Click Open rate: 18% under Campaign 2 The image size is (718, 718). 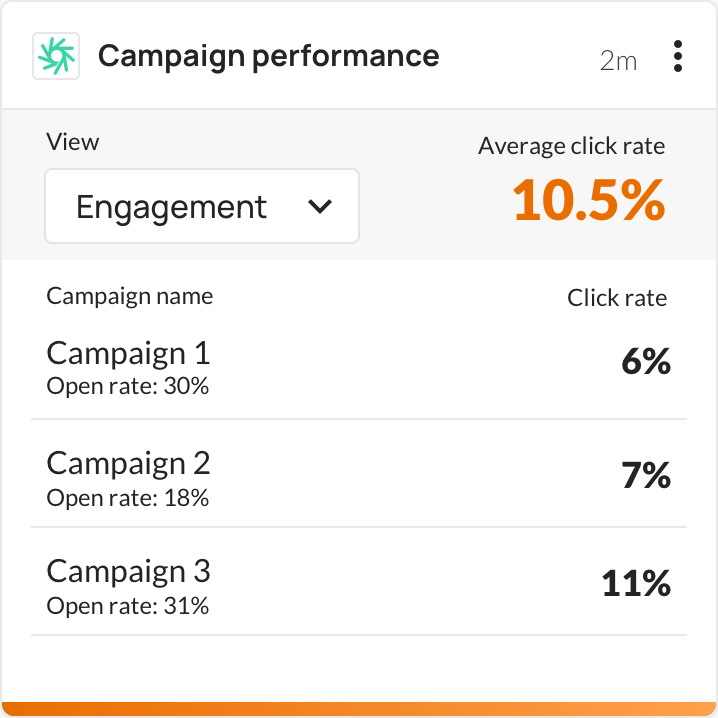128,497
